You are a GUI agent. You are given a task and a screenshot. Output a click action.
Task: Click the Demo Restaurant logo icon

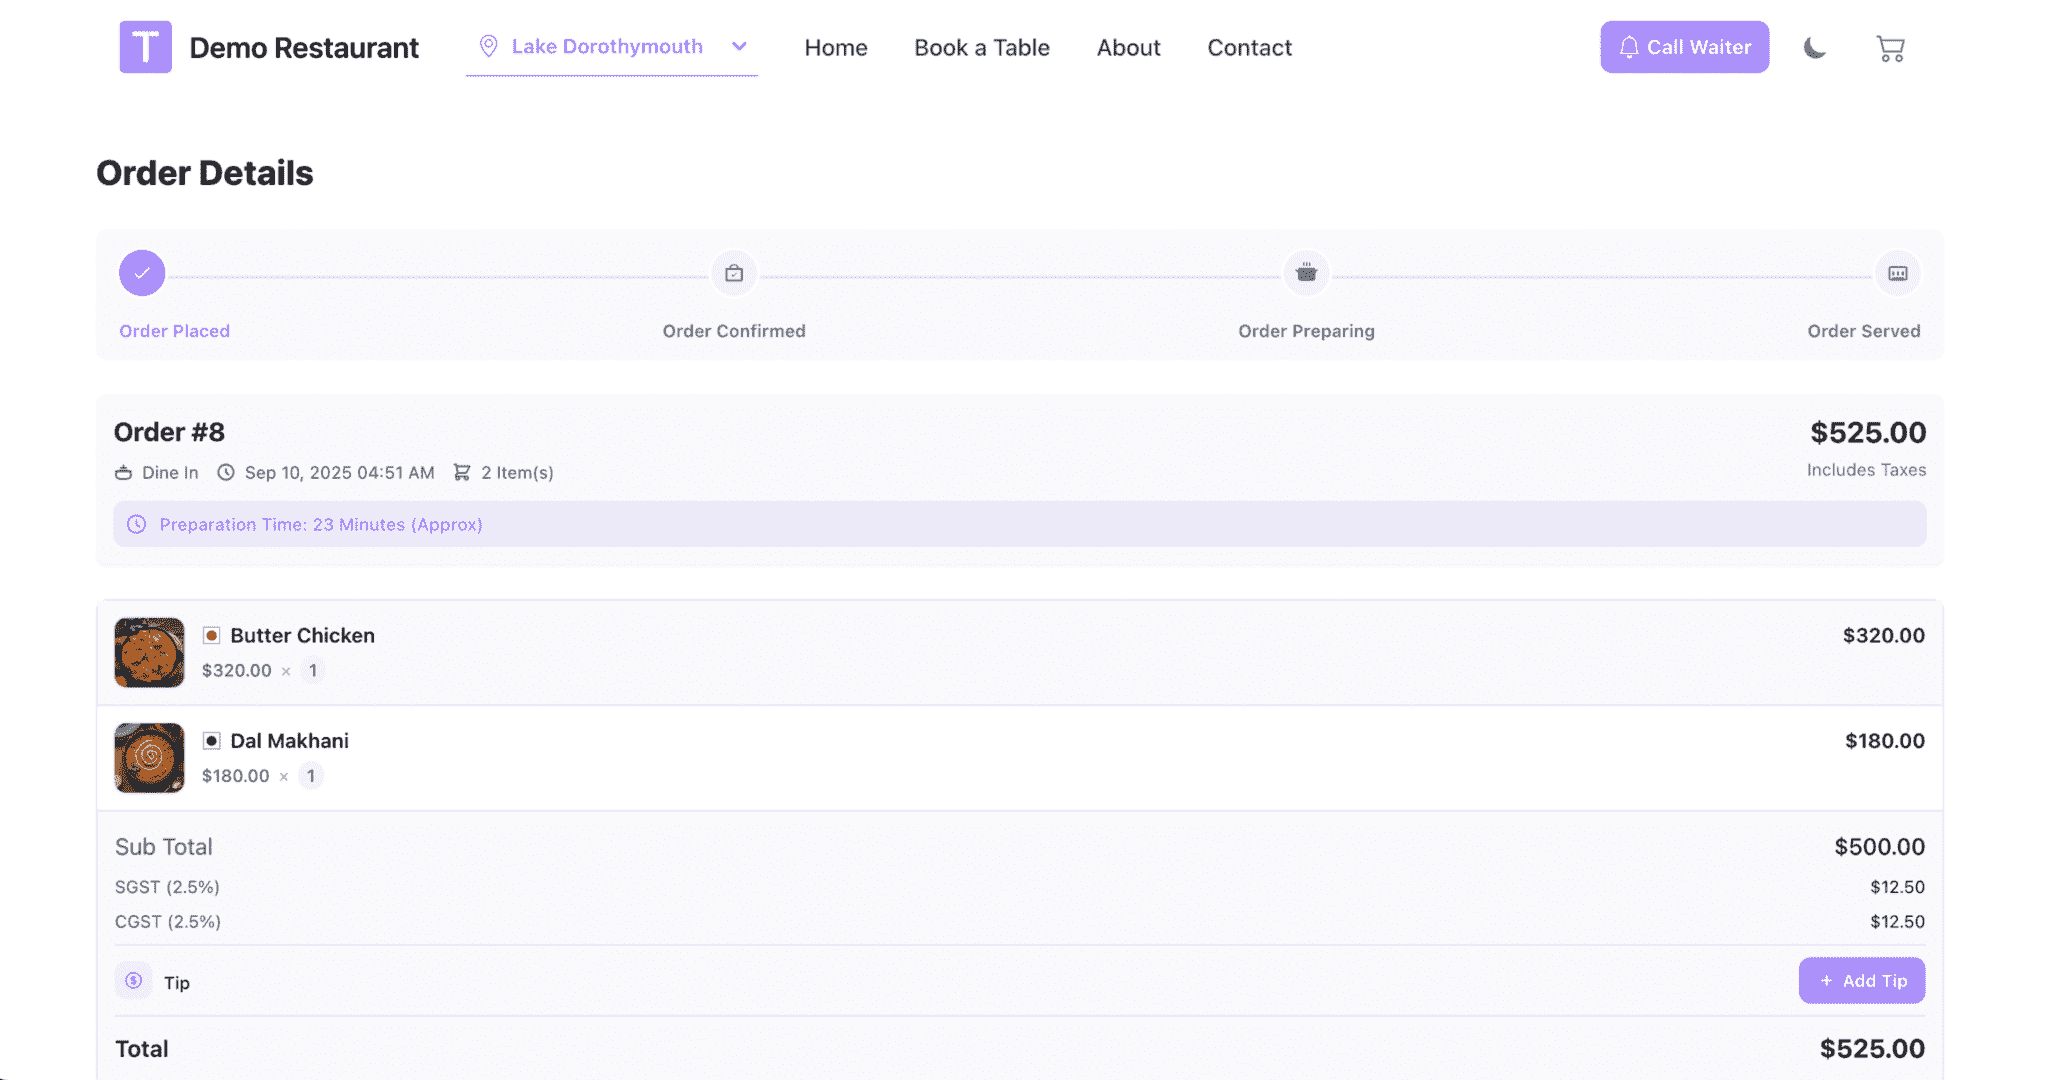tap(146, 46)
